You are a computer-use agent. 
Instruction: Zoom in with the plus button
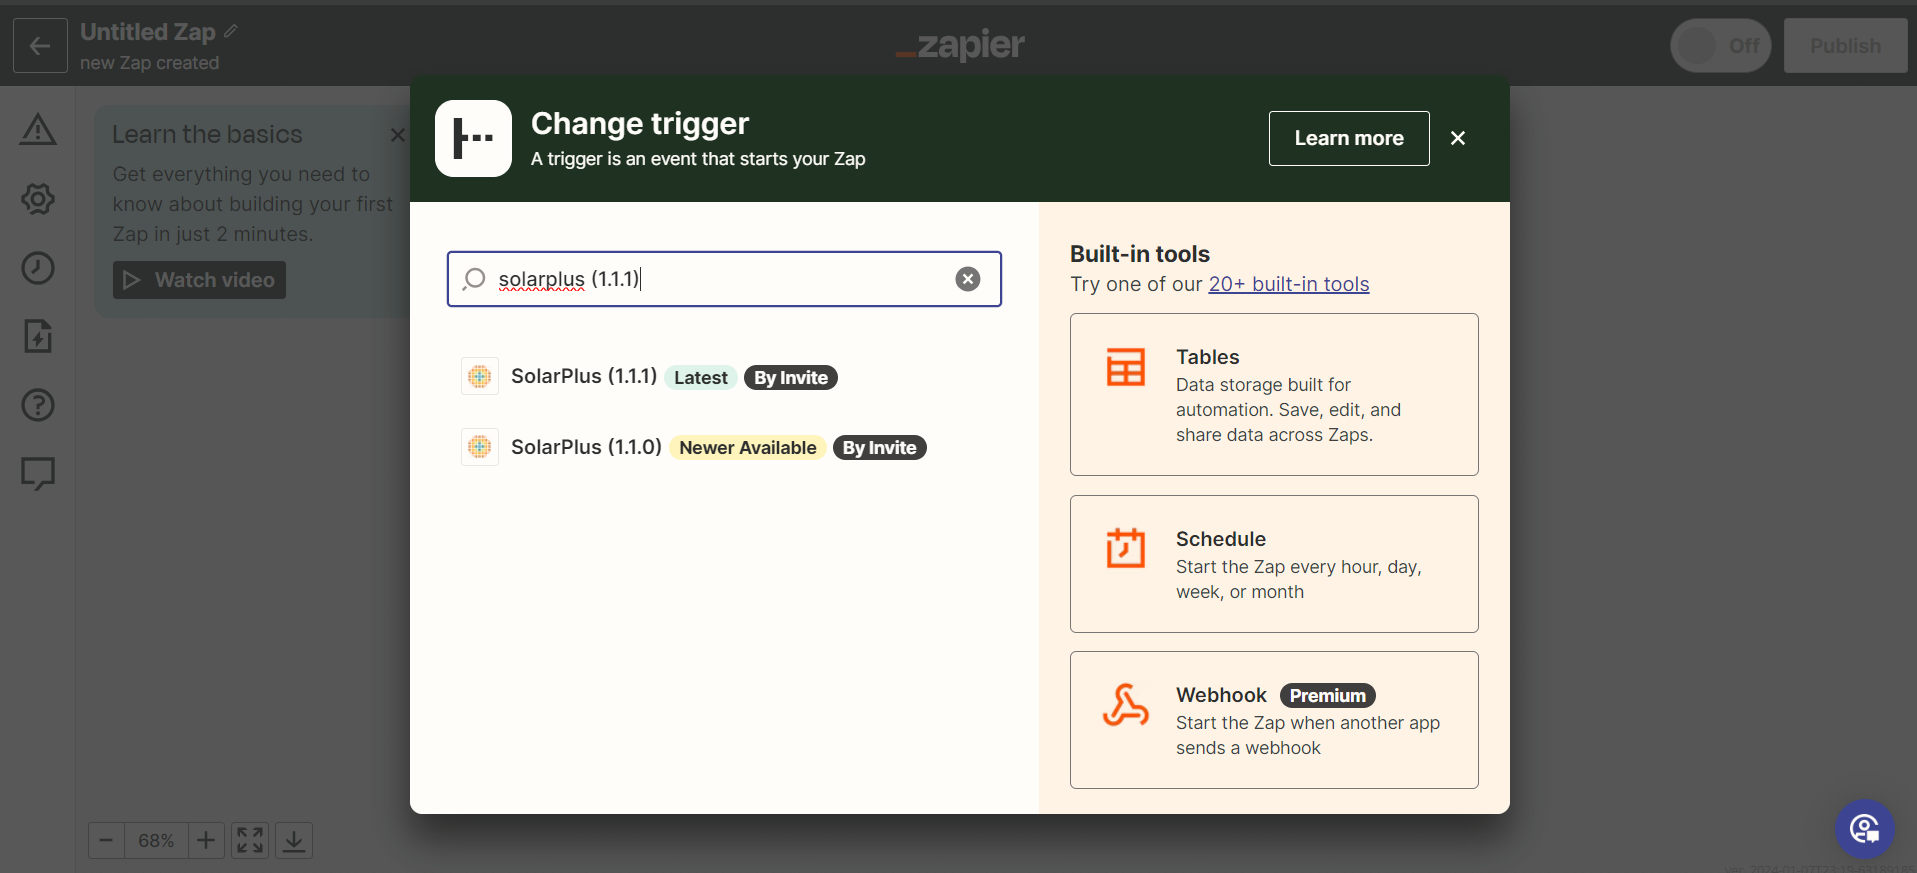(206, 840)
